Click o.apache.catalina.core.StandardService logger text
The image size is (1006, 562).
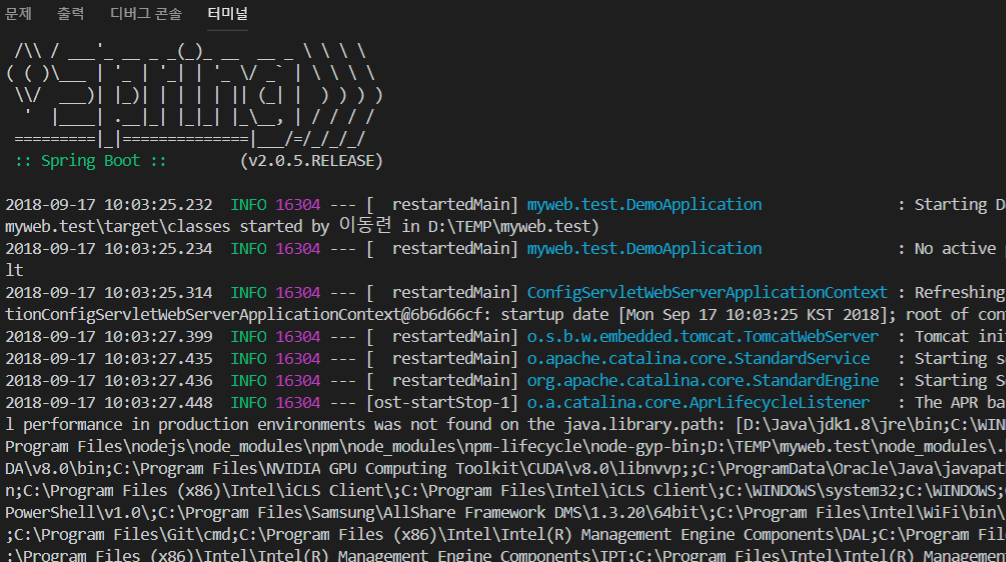click(x=698, y=358)
